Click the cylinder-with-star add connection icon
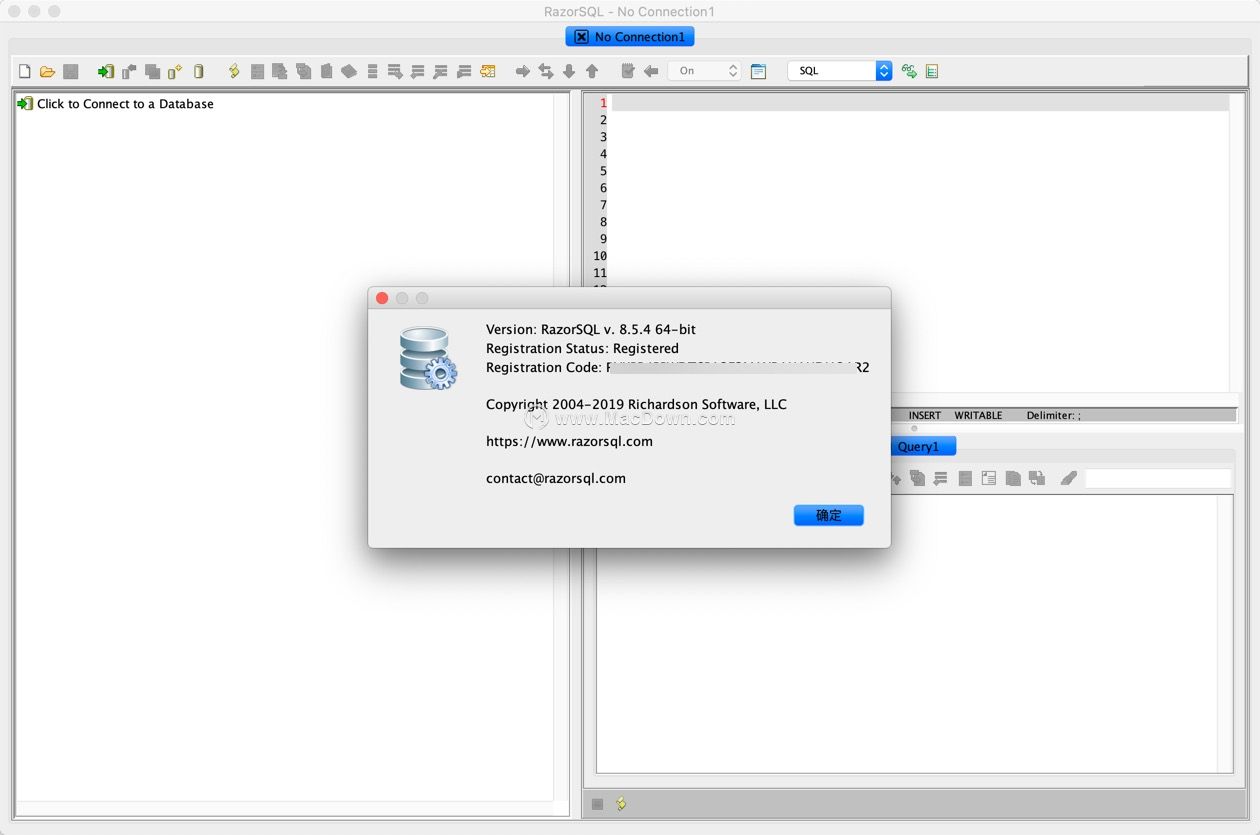The width and height of the screenshot is (1260, 835). pyautogui.click(x=175, y=71)
